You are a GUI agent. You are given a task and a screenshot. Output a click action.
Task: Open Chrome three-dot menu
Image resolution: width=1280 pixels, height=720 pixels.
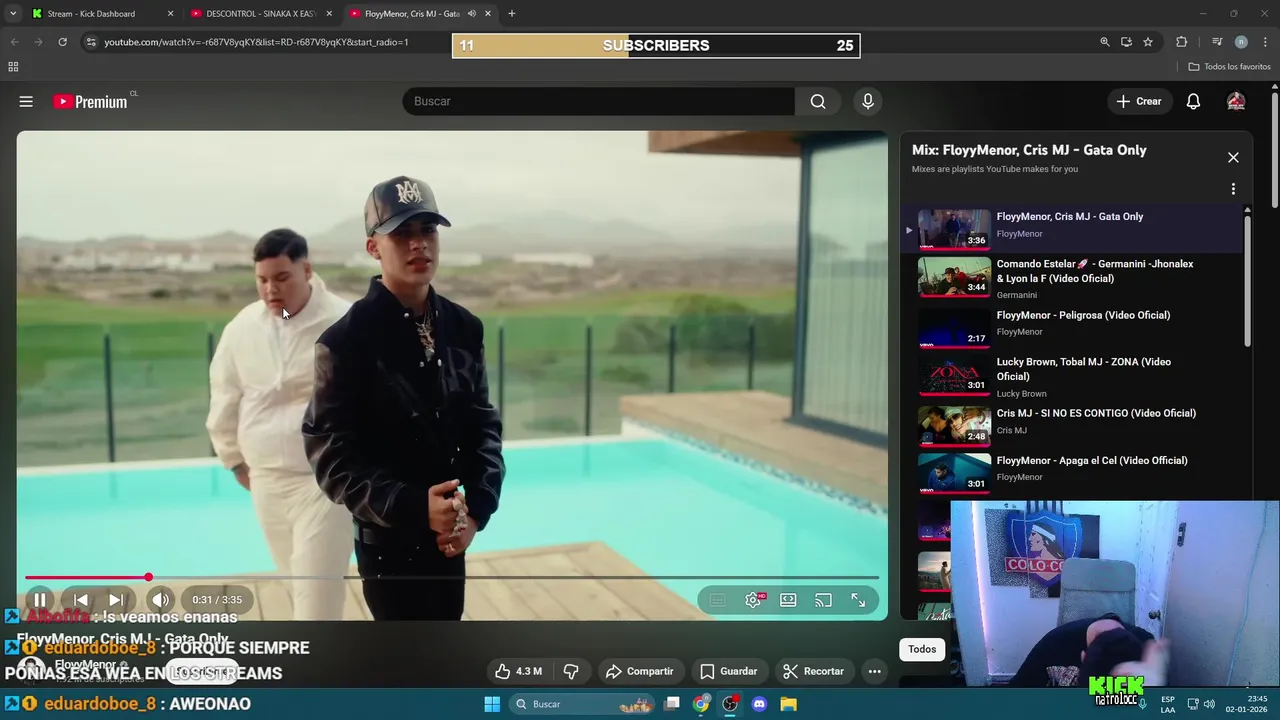click(1265, 42)
